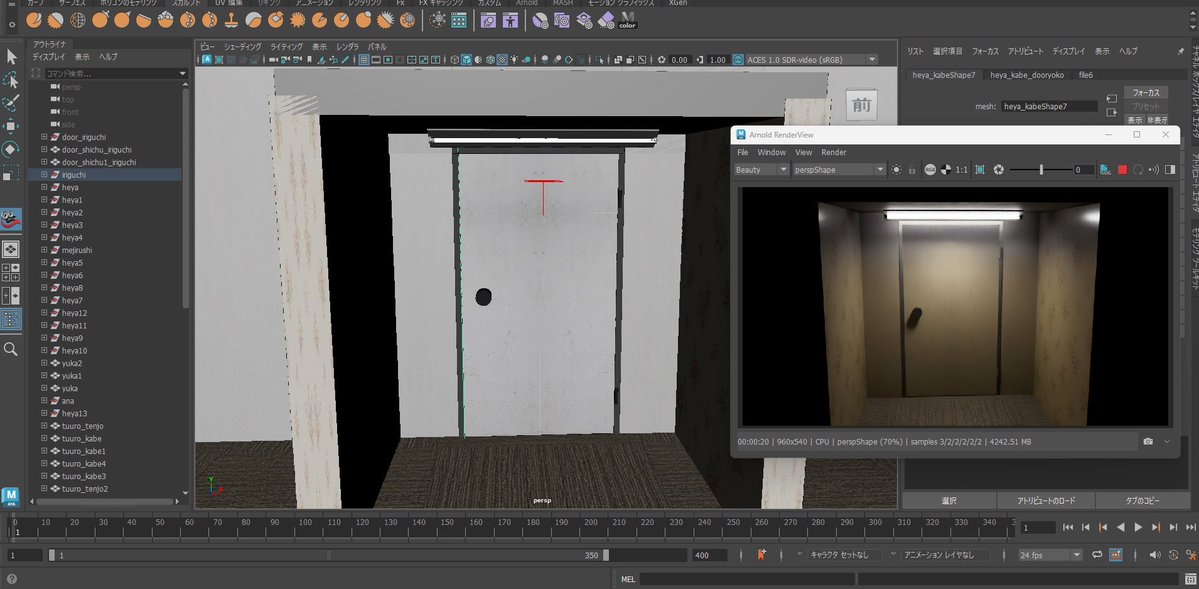Screen dimensions: 1199x589
Task: Expand the tuuro_tenjo node in the Outliner
Action: 44,425
